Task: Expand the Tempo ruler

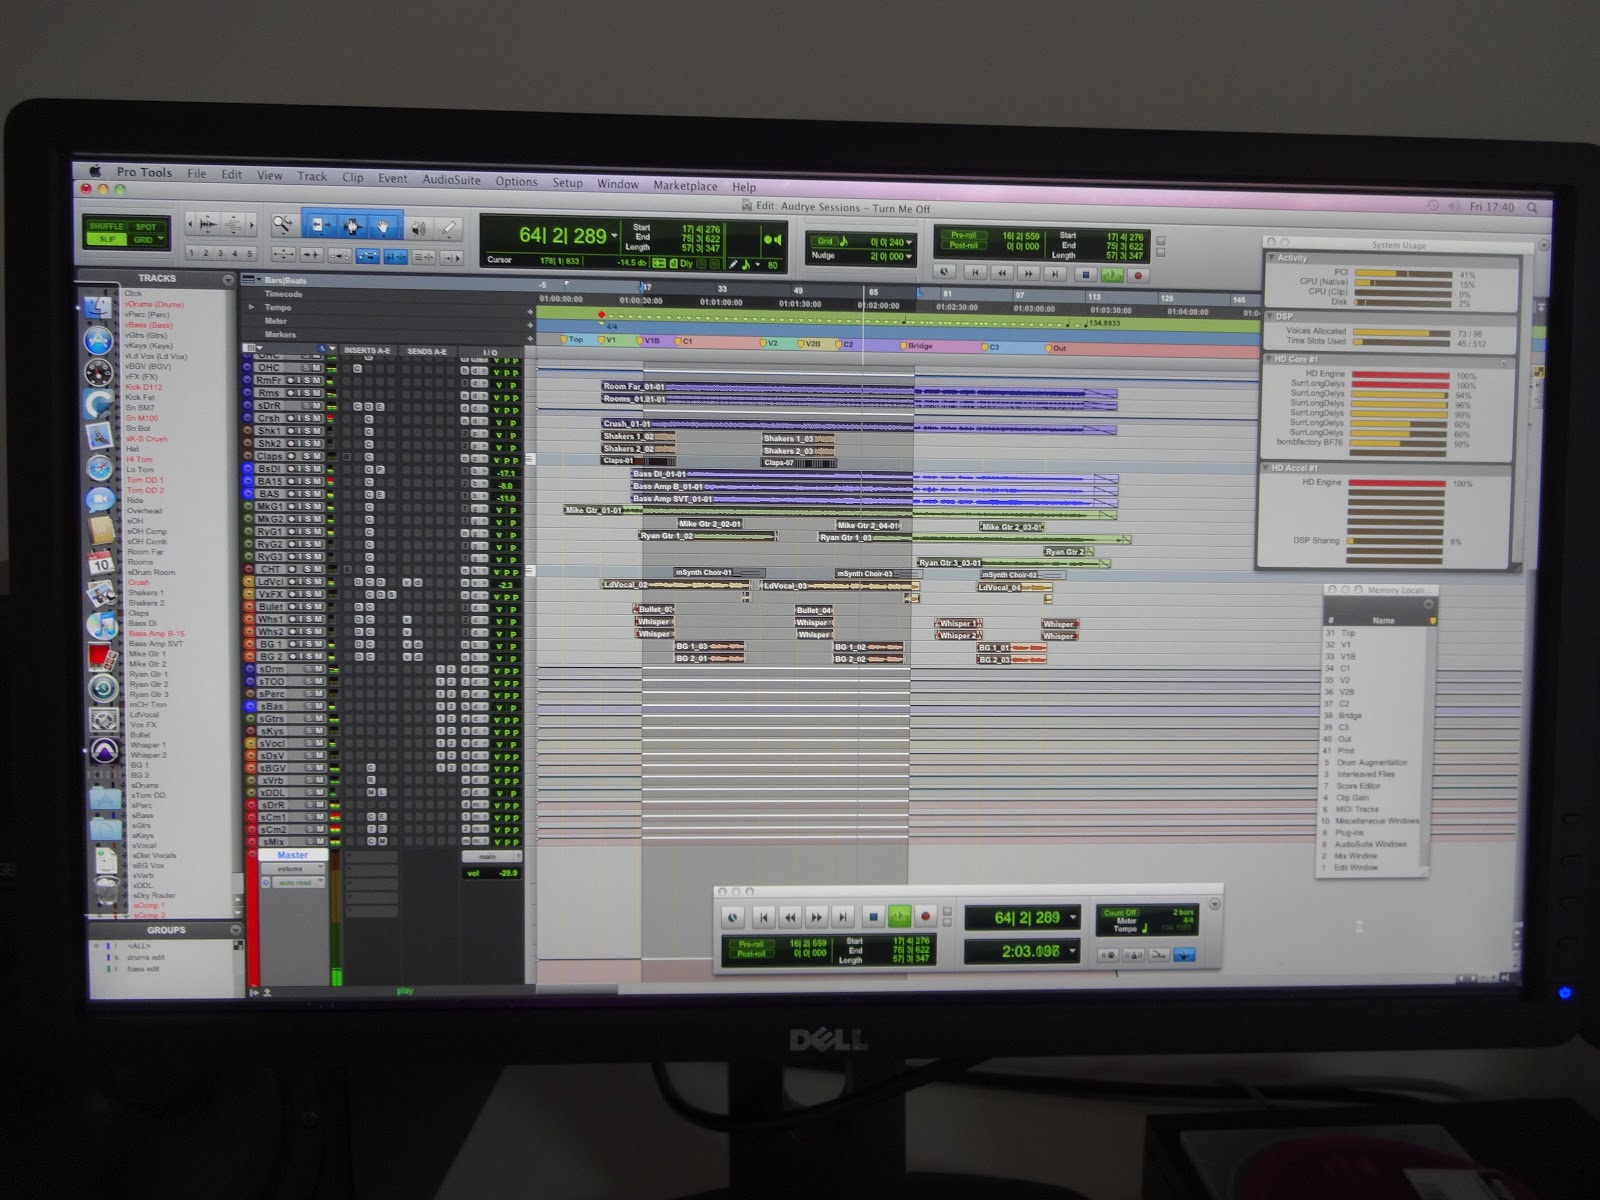Action: tap(252, 307)
